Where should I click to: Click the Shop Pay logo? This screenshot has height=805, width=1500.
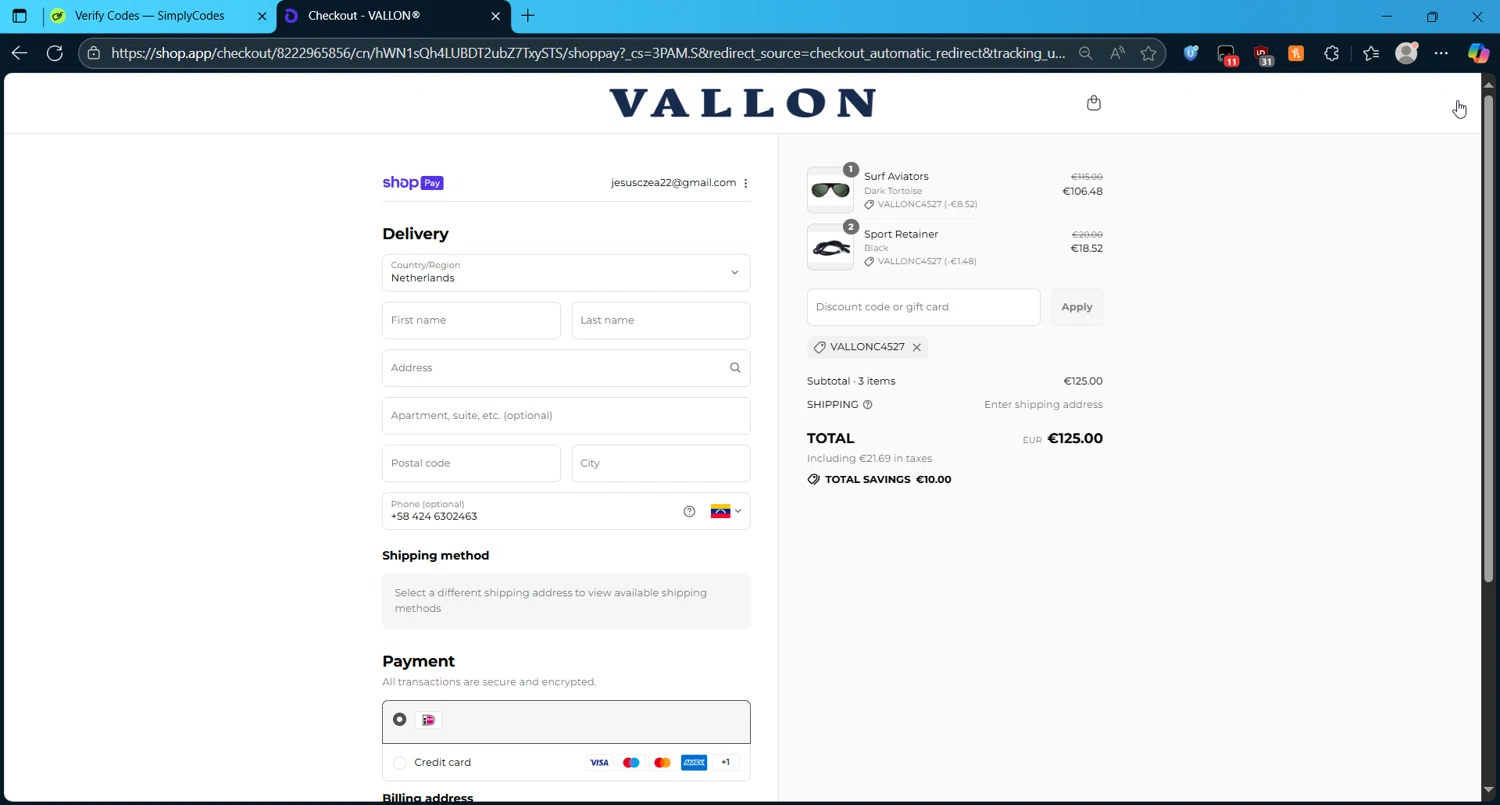click(413, 183)
